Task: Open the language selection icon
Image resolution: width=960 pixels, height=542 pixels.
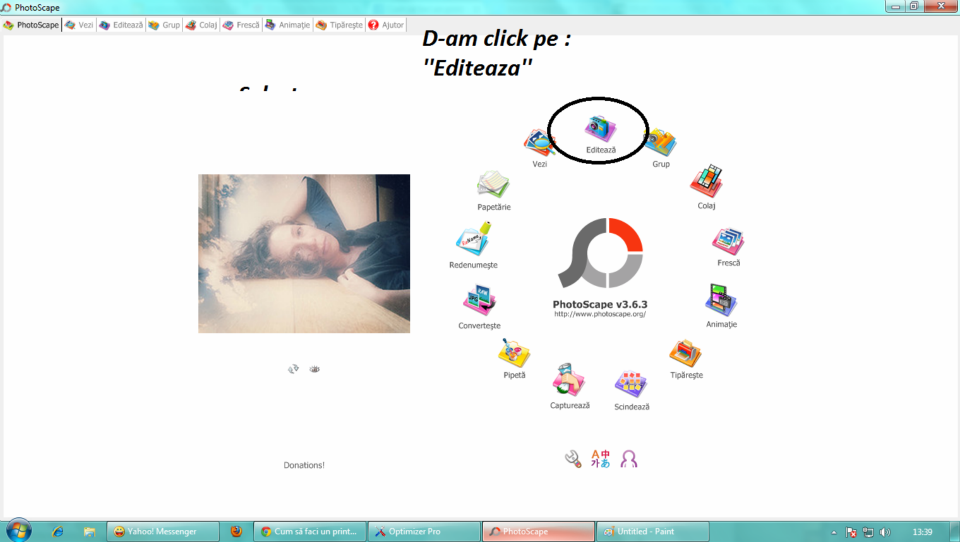Action: 601,459
